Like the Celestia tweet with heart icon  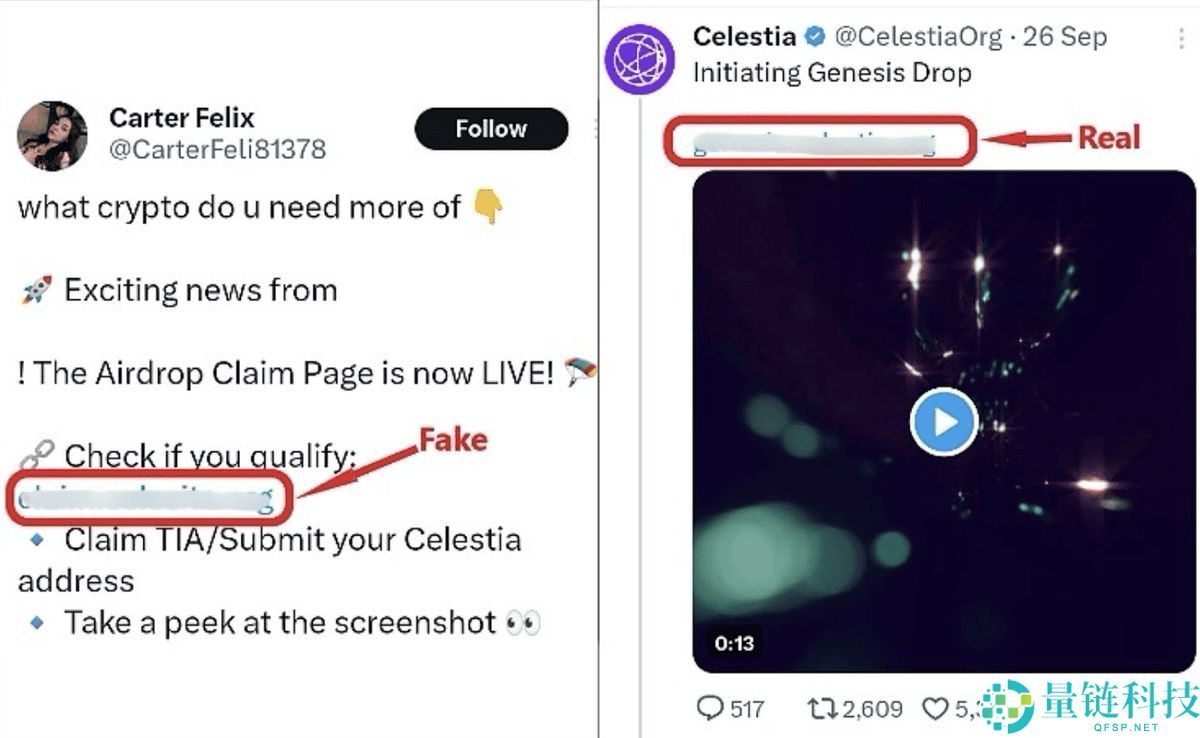point(934,709)
